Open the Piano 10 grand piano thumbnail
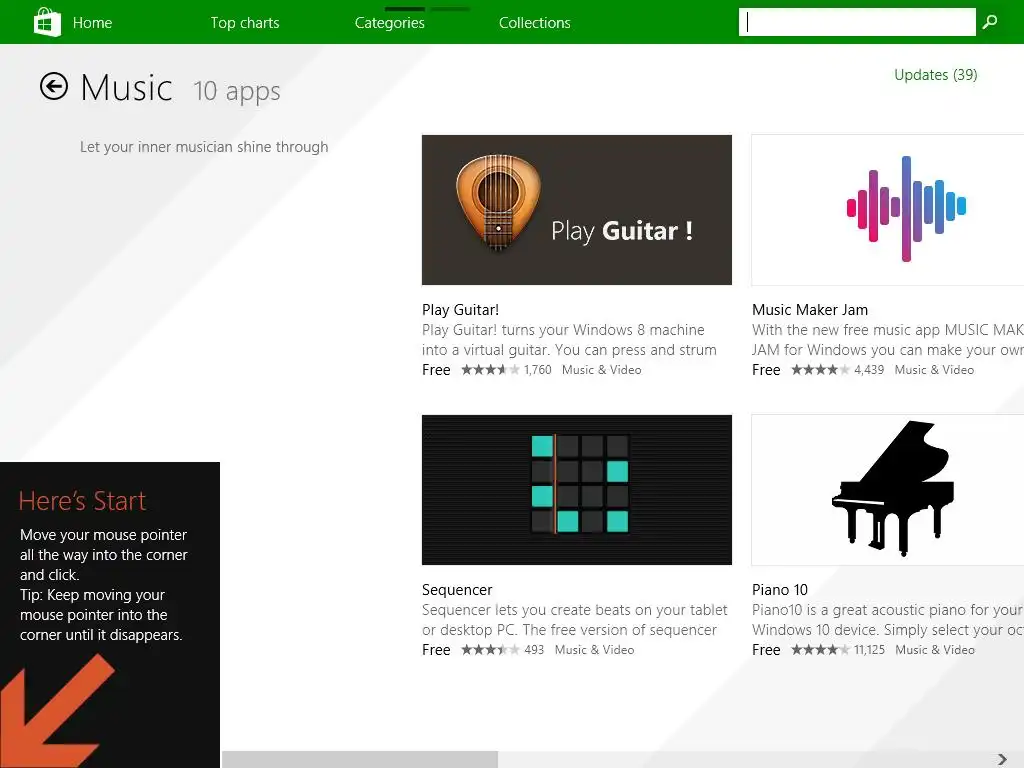 tap(888, 490)
